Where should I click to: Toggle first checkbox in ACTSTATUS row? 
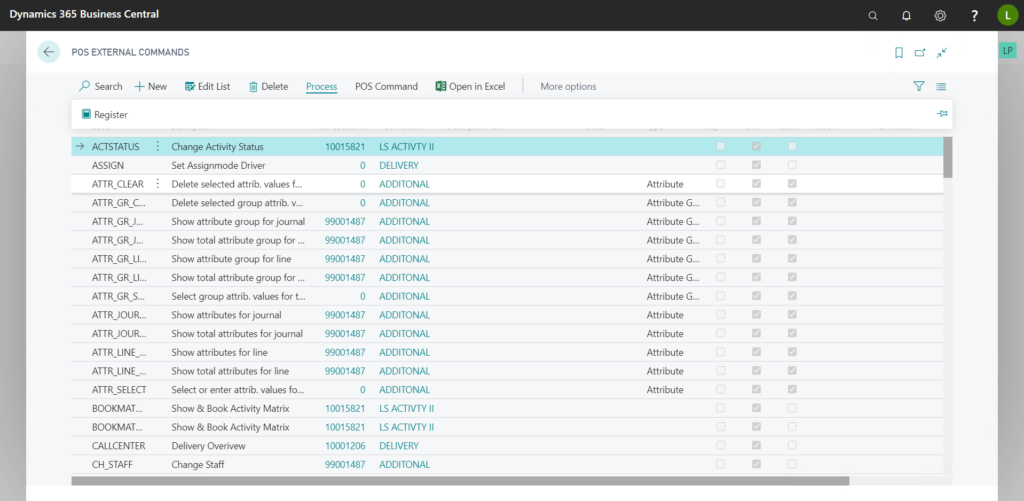click(x=720, y=146)
